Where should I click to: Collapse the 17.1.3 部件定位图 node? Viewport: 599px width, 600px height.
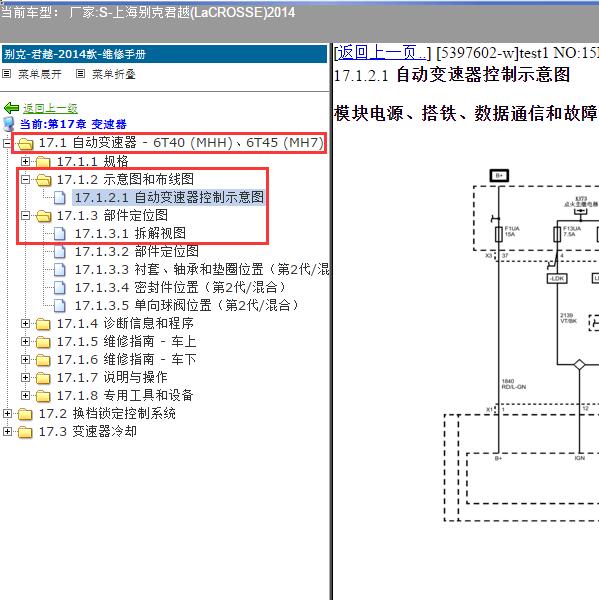25,215
